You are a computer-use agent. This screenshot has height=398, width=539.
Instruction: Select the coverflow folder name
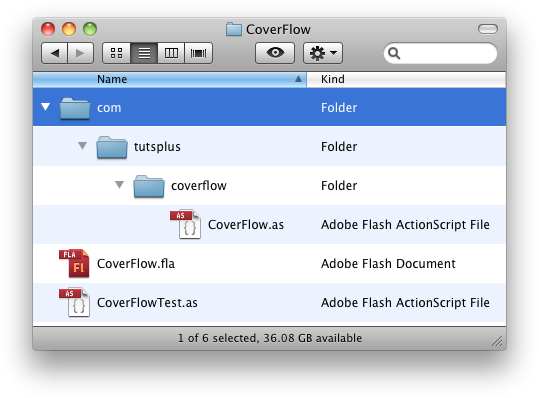(x=199, y=186)
